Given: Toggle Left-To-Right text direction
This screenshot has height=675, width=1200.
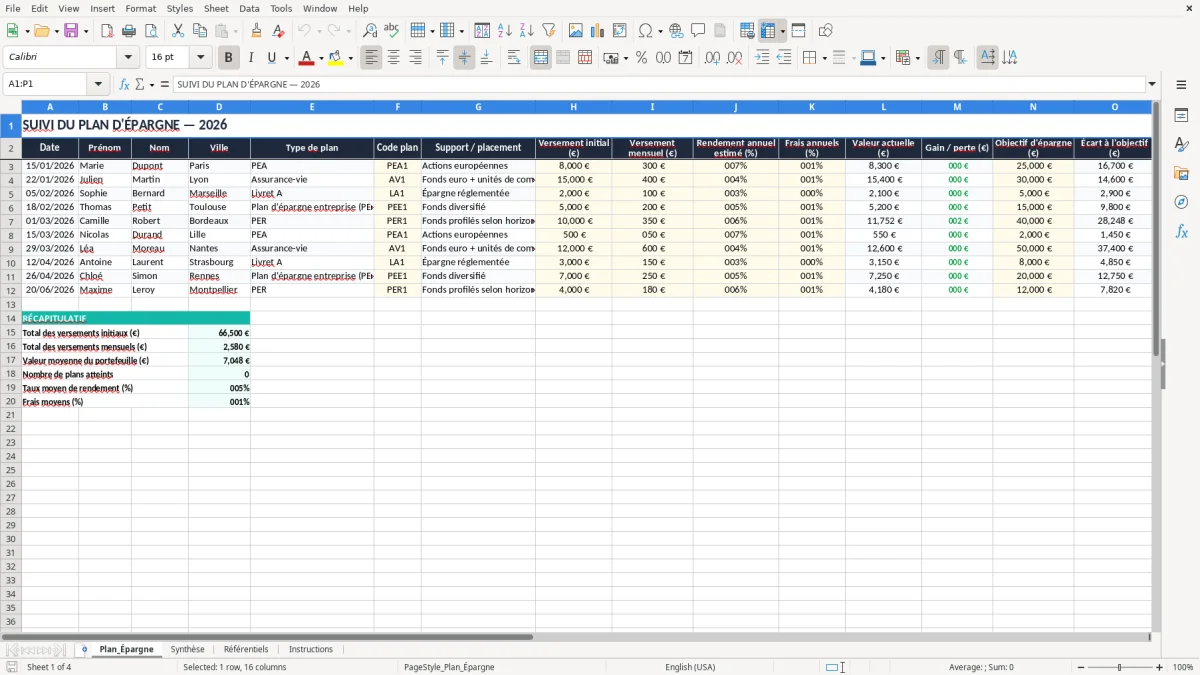Looking at the screenshot, I should 938,58.
